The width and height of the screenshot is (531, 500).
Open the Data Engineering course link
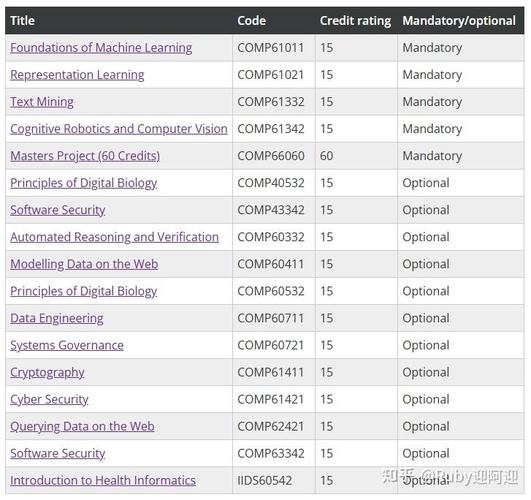[x=57, y=318]
